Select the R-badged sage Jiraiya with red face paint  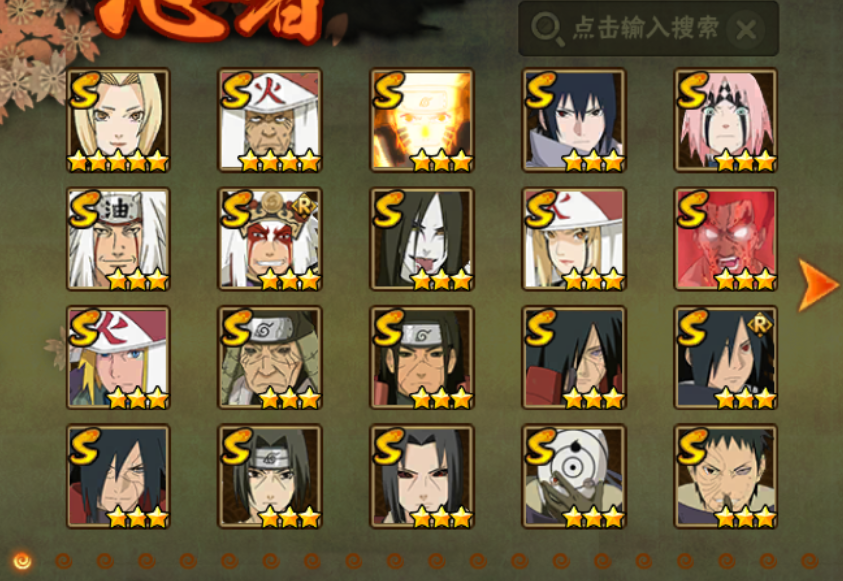pyautogui.click(x=270, y=239)
